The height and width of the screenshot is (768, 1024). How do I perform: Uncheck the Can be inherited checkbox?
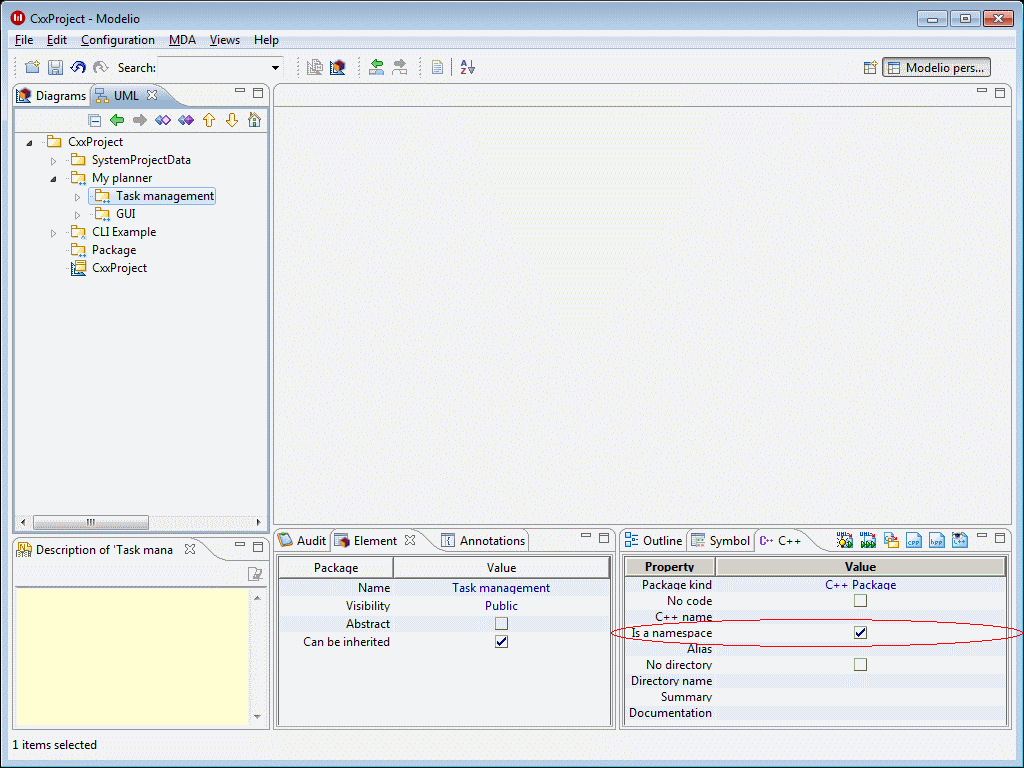point(501,642)
